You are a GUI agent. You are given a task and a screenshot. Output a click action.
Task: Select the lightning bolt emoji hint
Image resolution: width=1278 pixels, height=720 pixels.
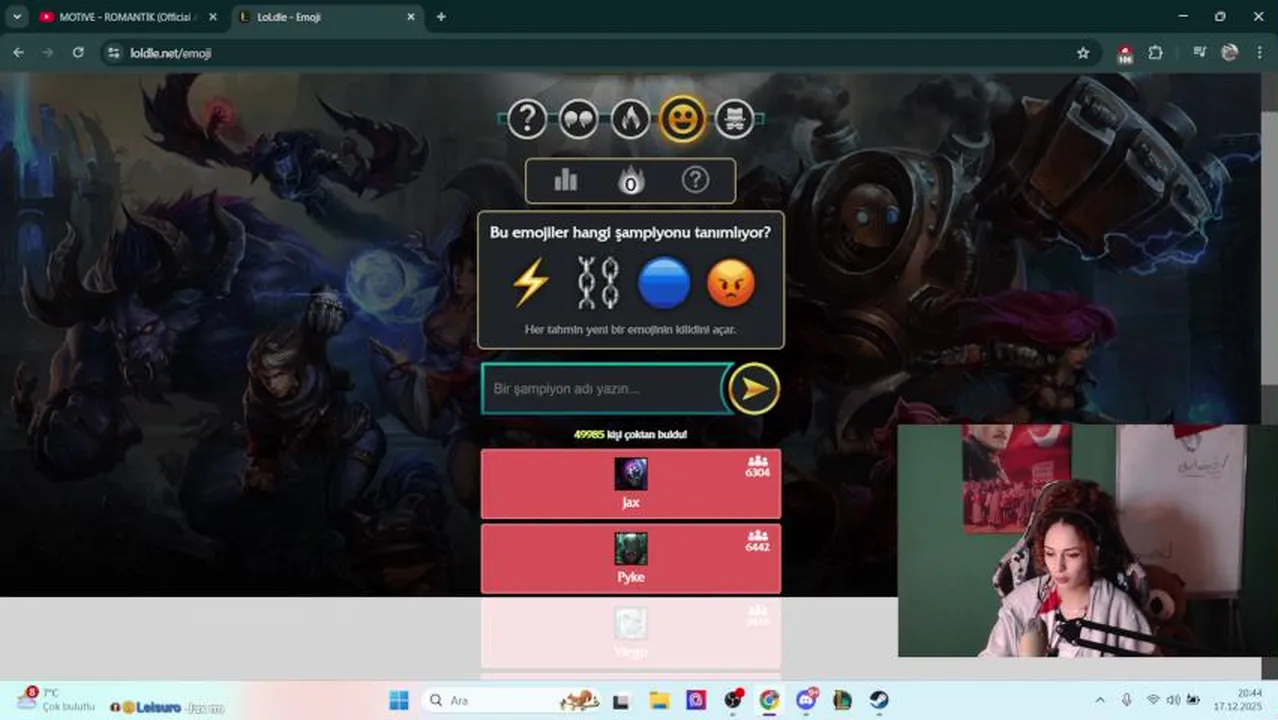tap(531, 283)
